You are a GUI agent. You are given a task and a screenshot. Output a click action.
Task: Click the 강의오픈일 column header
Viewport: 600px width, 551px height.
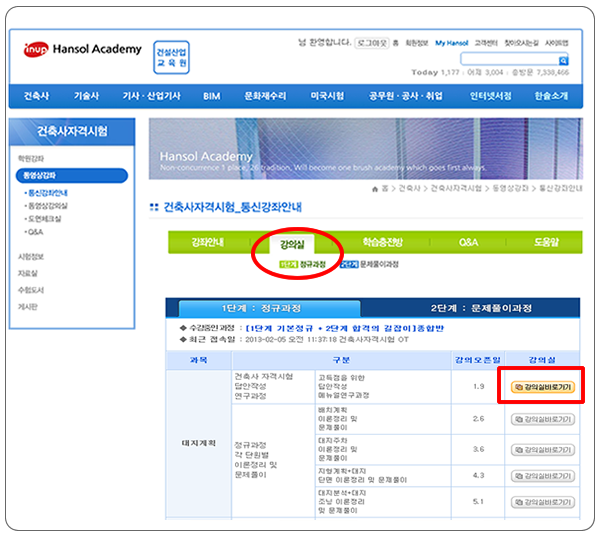tap(478, 360)
